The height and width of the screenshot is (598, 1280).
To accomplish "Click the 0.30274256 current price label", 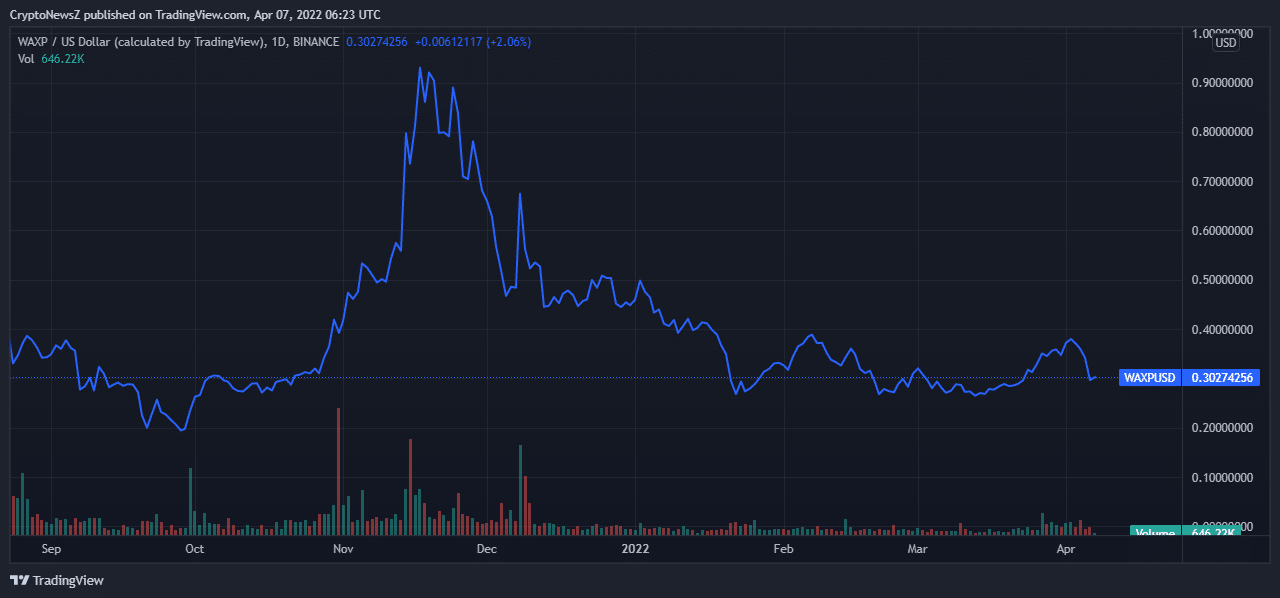I will pyautogui.click(x=1220, y=378).
